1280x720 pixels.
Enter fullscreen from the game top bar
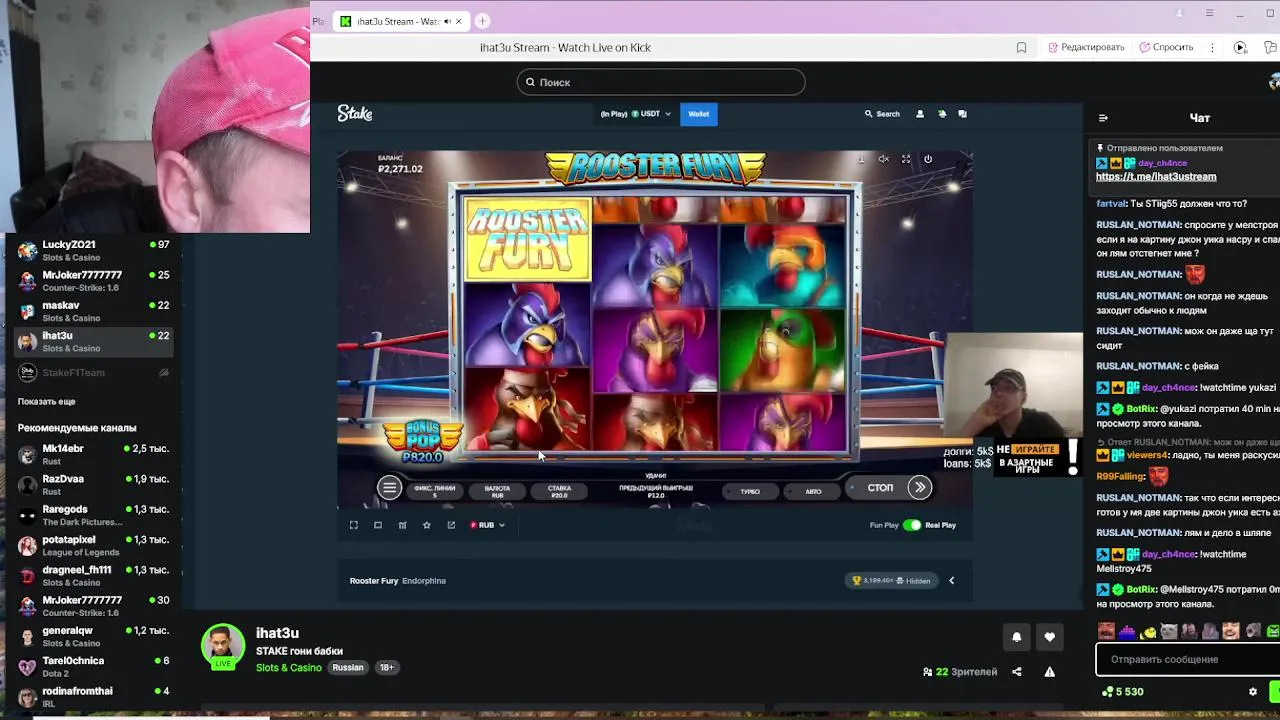[906, 159]
